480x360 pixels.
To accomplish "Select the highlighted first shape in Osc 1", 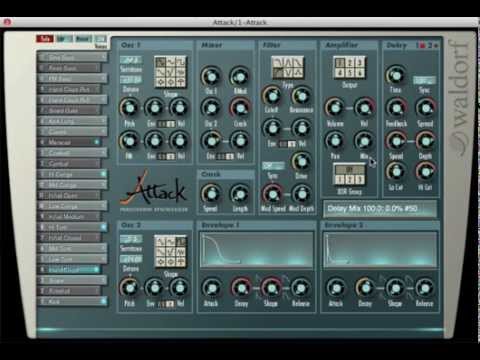I will (161, 62).
